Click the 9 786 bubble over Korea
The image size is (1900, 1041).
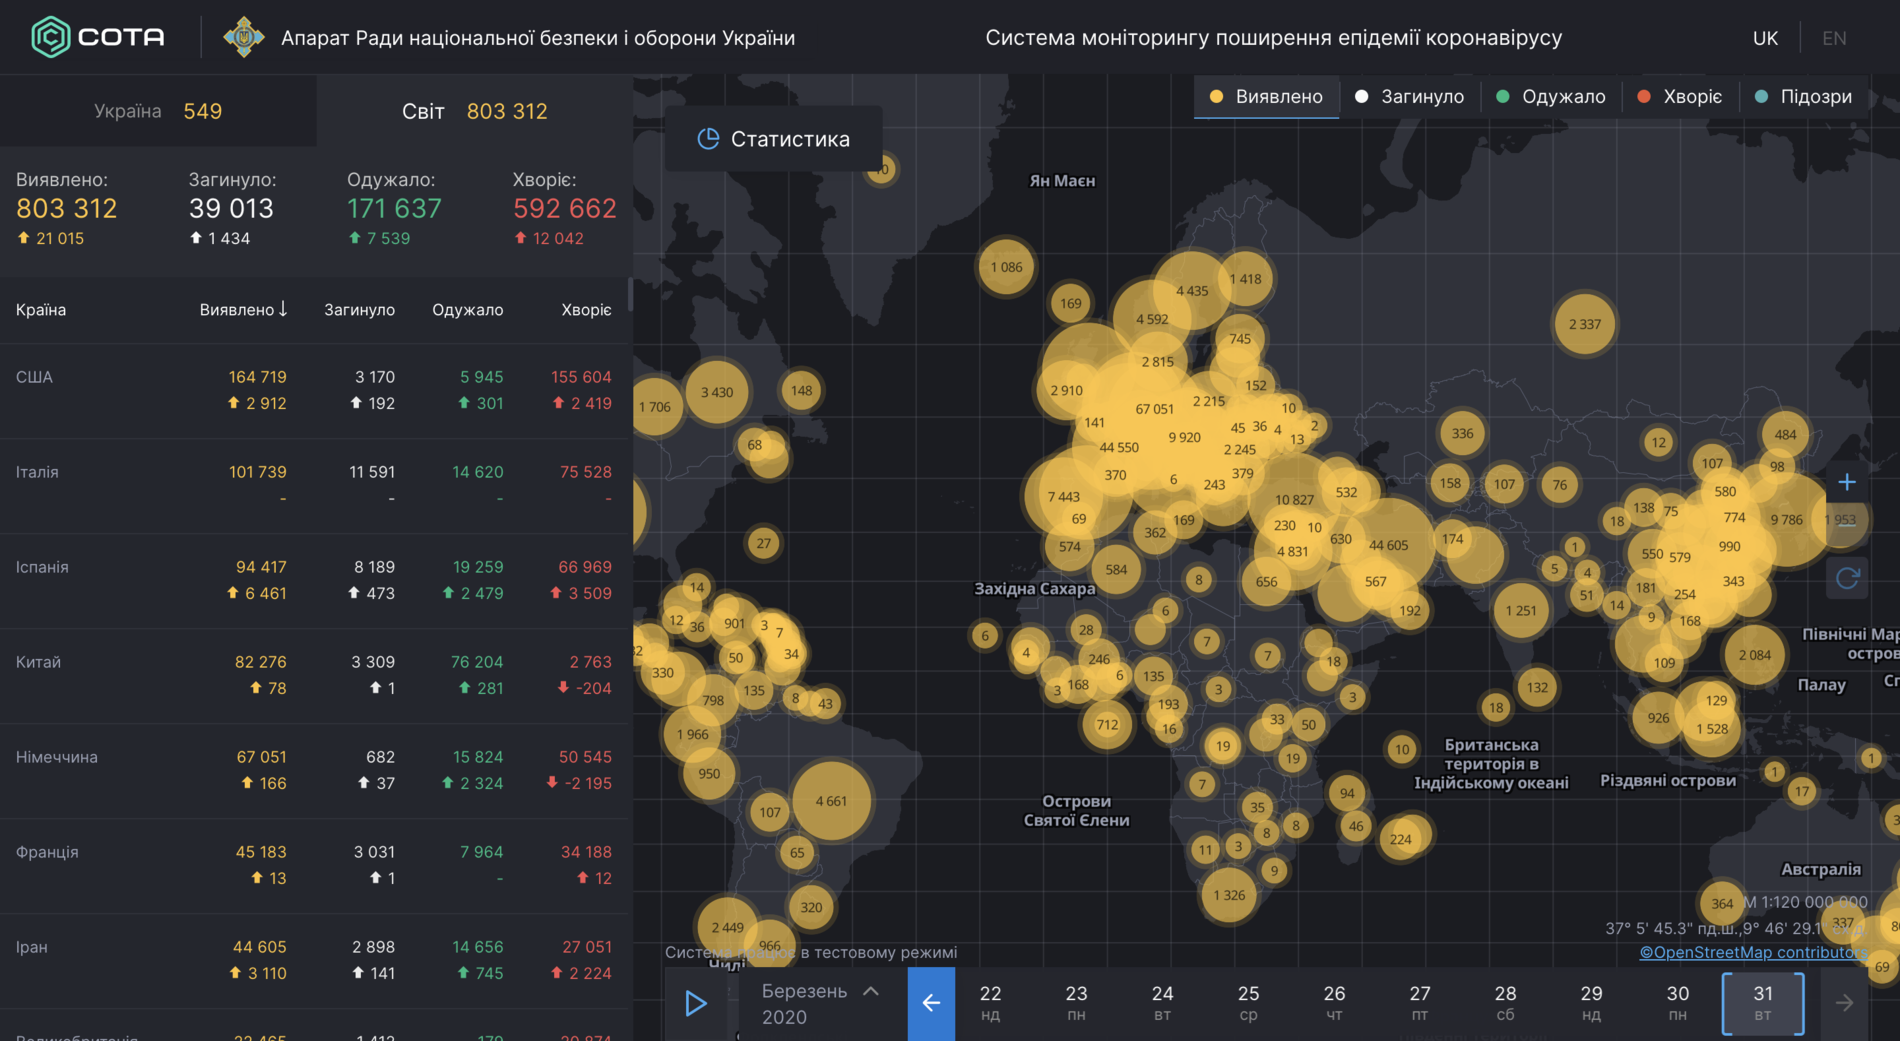tap(1787, 519)
